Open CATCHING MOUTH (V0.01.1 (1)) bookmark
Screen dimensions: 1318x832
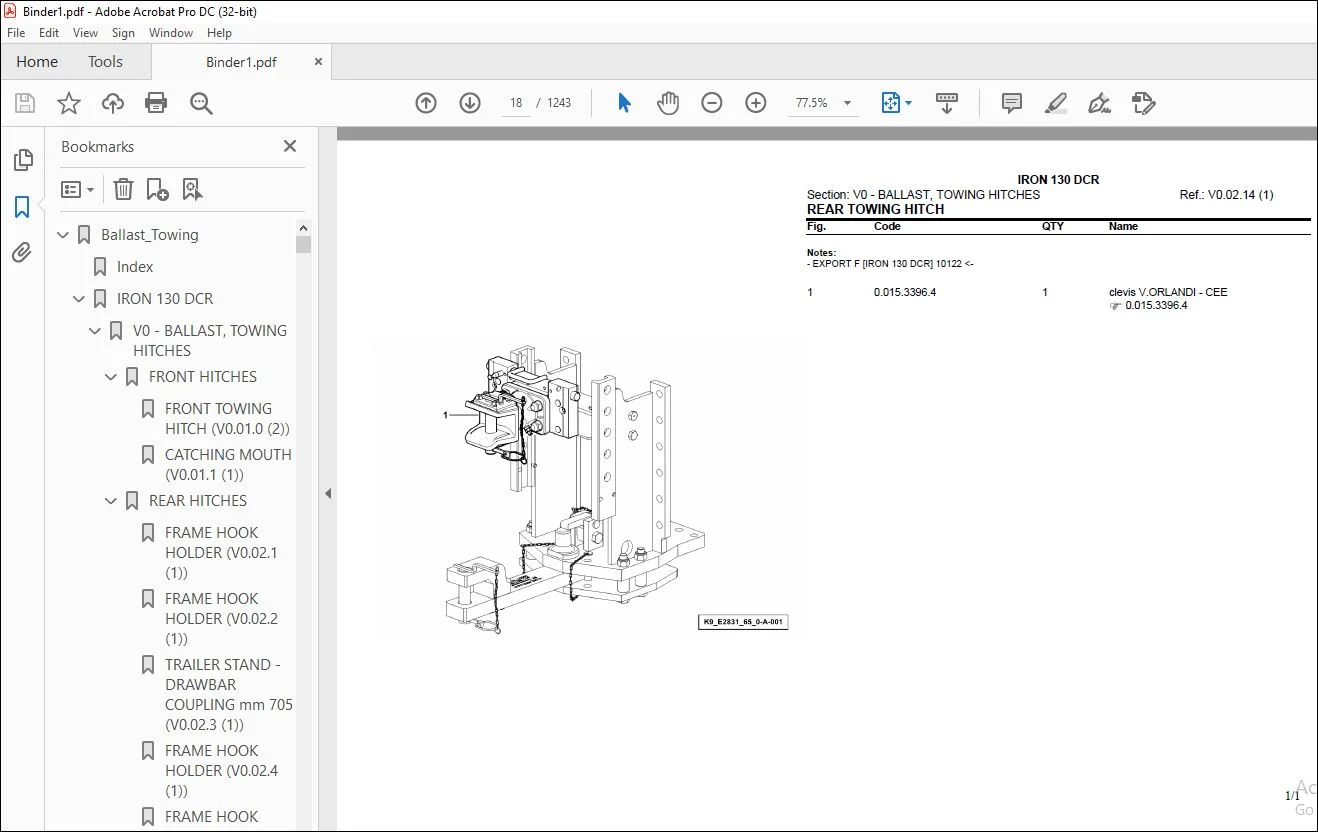pos(228,465)
